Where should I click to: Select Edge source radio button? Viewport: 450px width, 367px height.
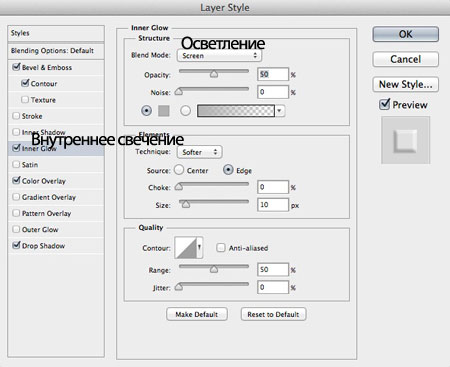pos(228,170)
